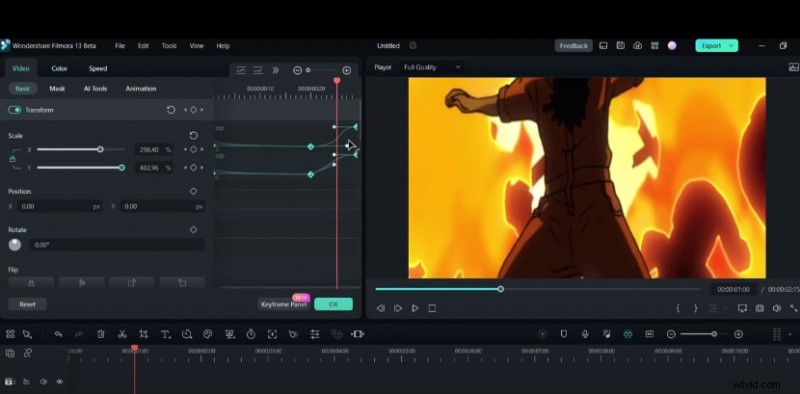Delete selected clip with trash icon

101,334
